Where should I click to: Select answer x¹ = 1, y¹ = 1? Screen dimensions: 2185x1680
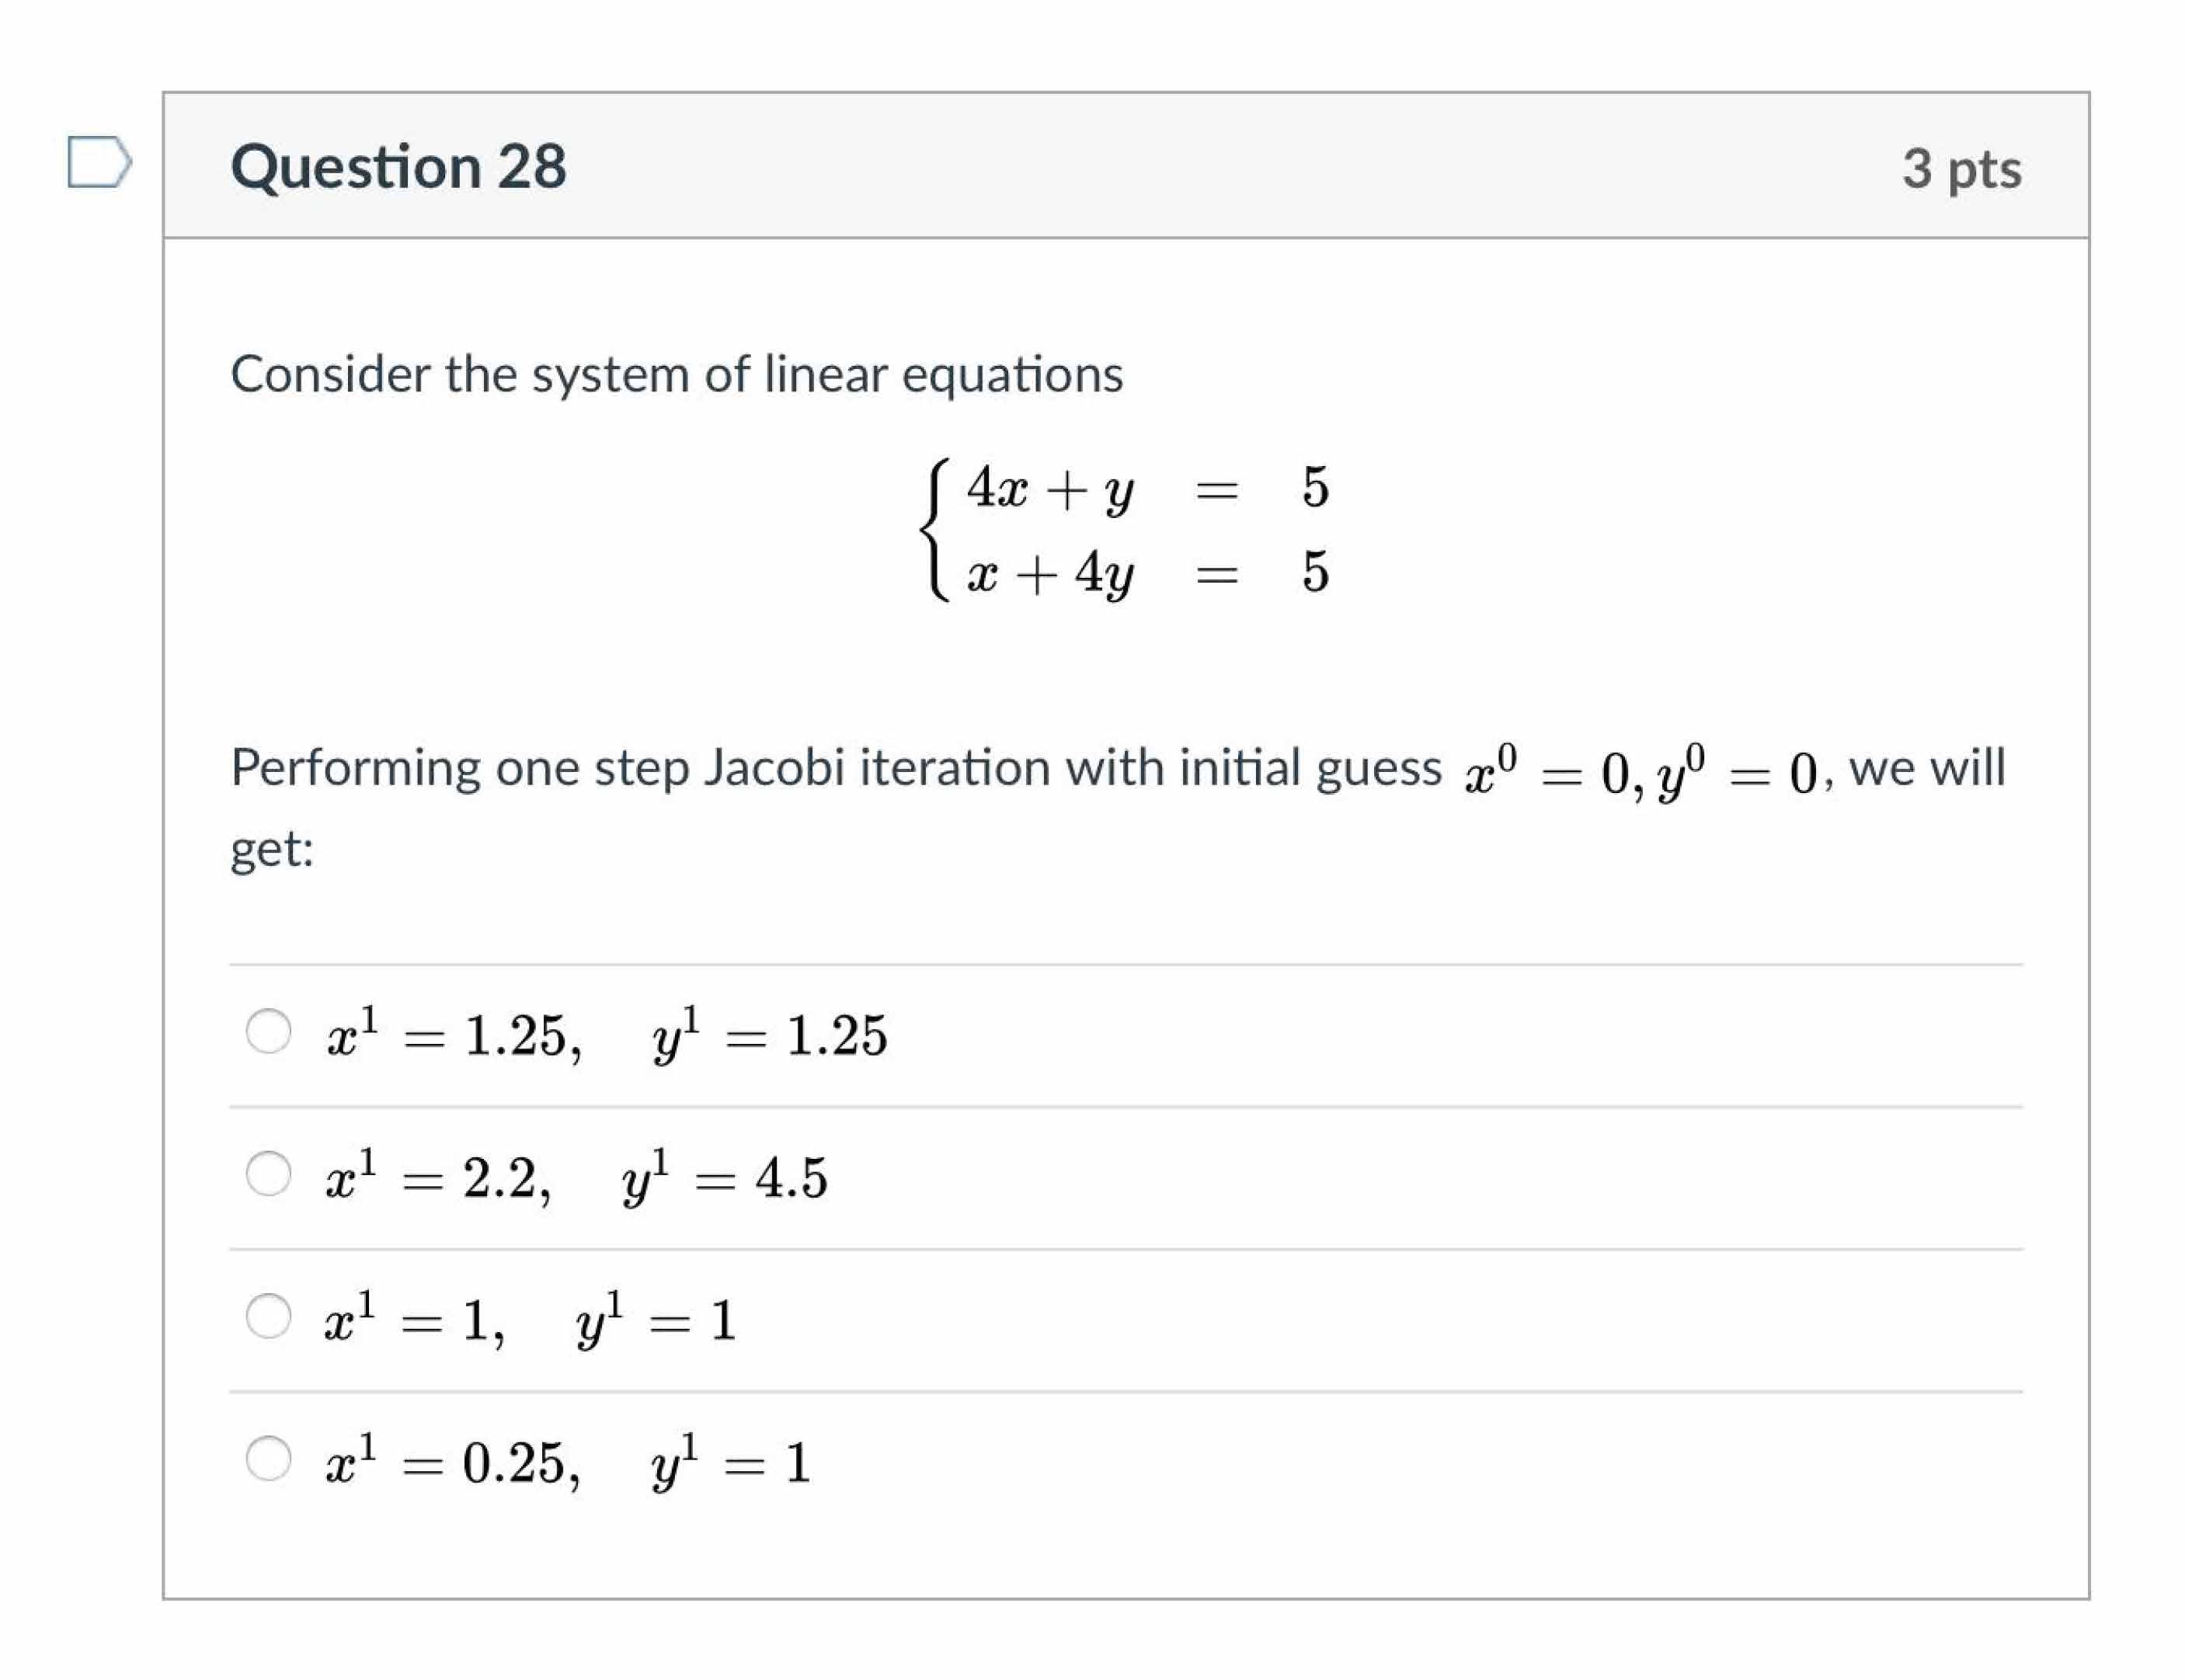269,1318
